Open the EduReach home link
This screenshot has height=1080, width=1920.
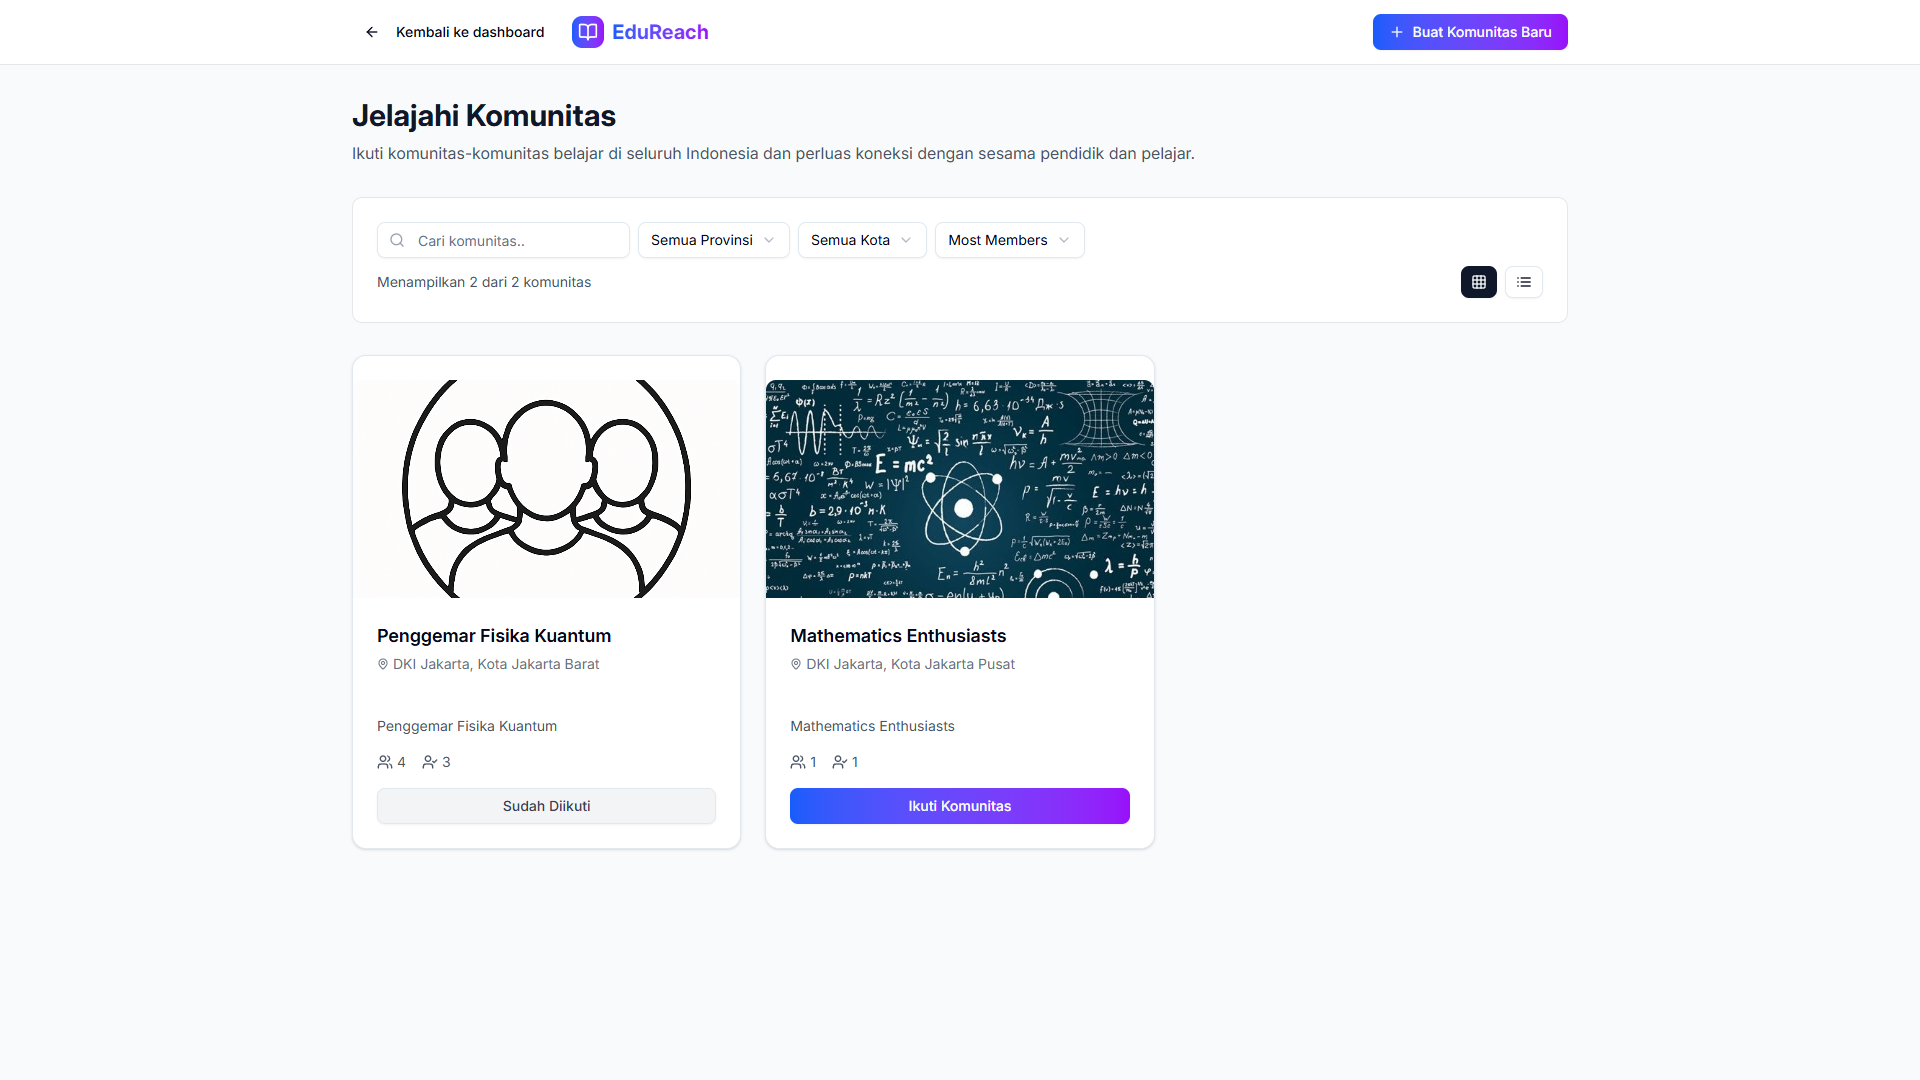[659, 33]
